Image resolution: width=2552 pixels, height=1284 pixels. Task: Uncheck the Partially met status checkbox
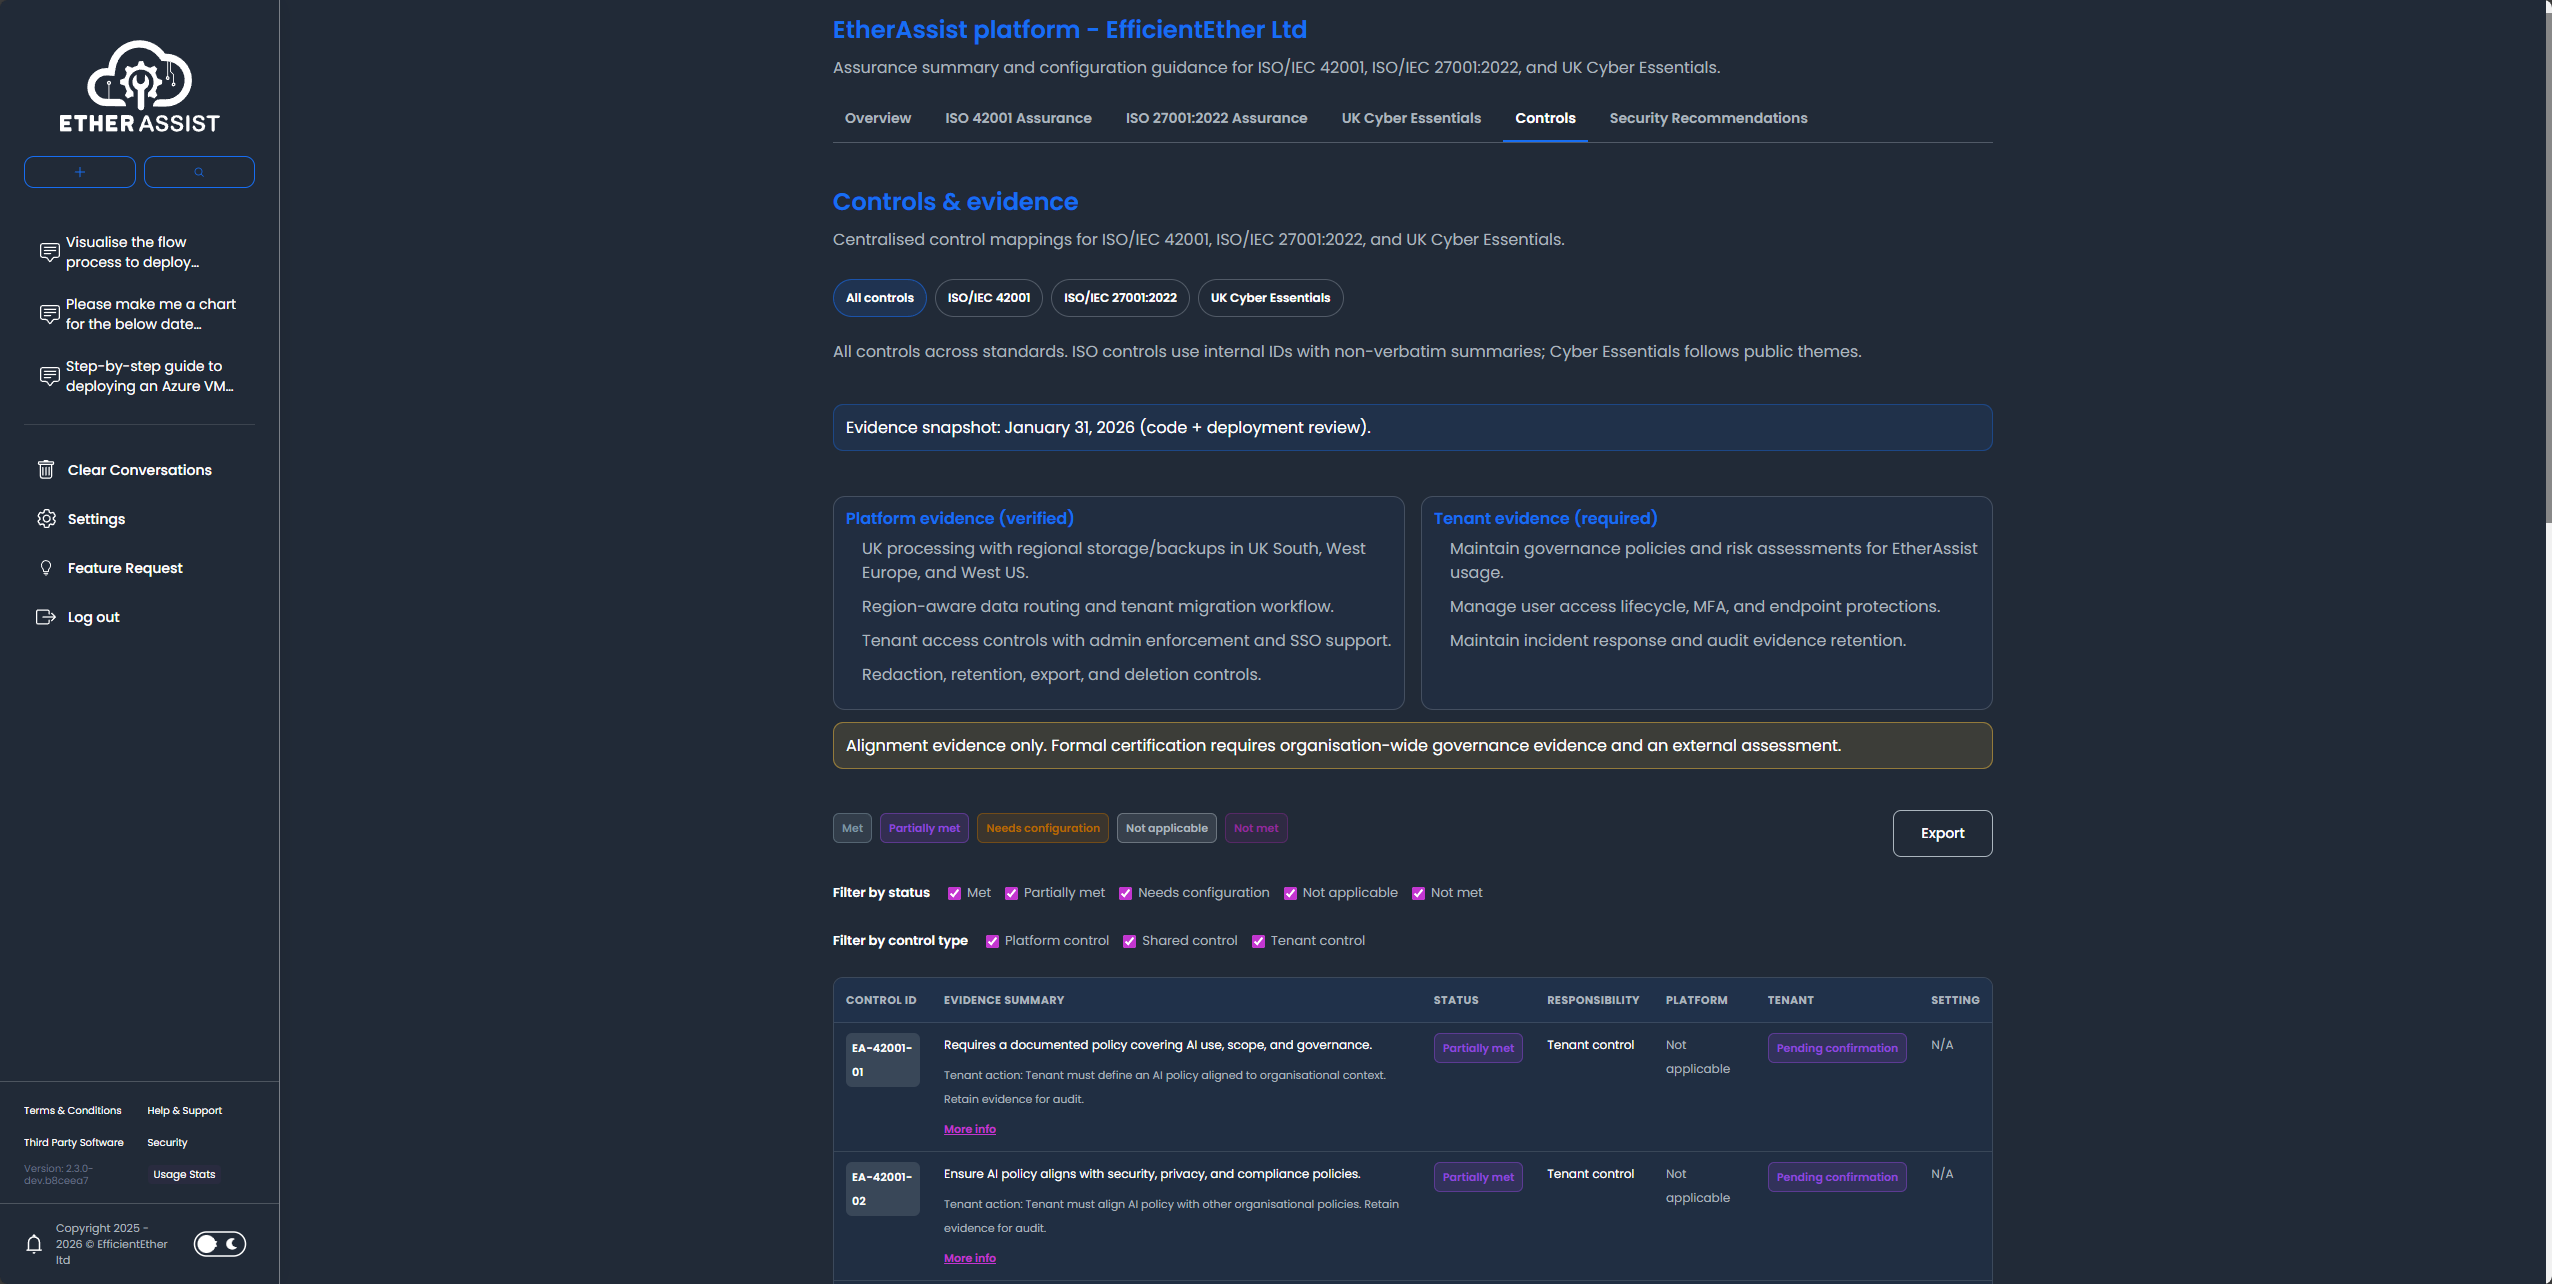pos(1011,894)
